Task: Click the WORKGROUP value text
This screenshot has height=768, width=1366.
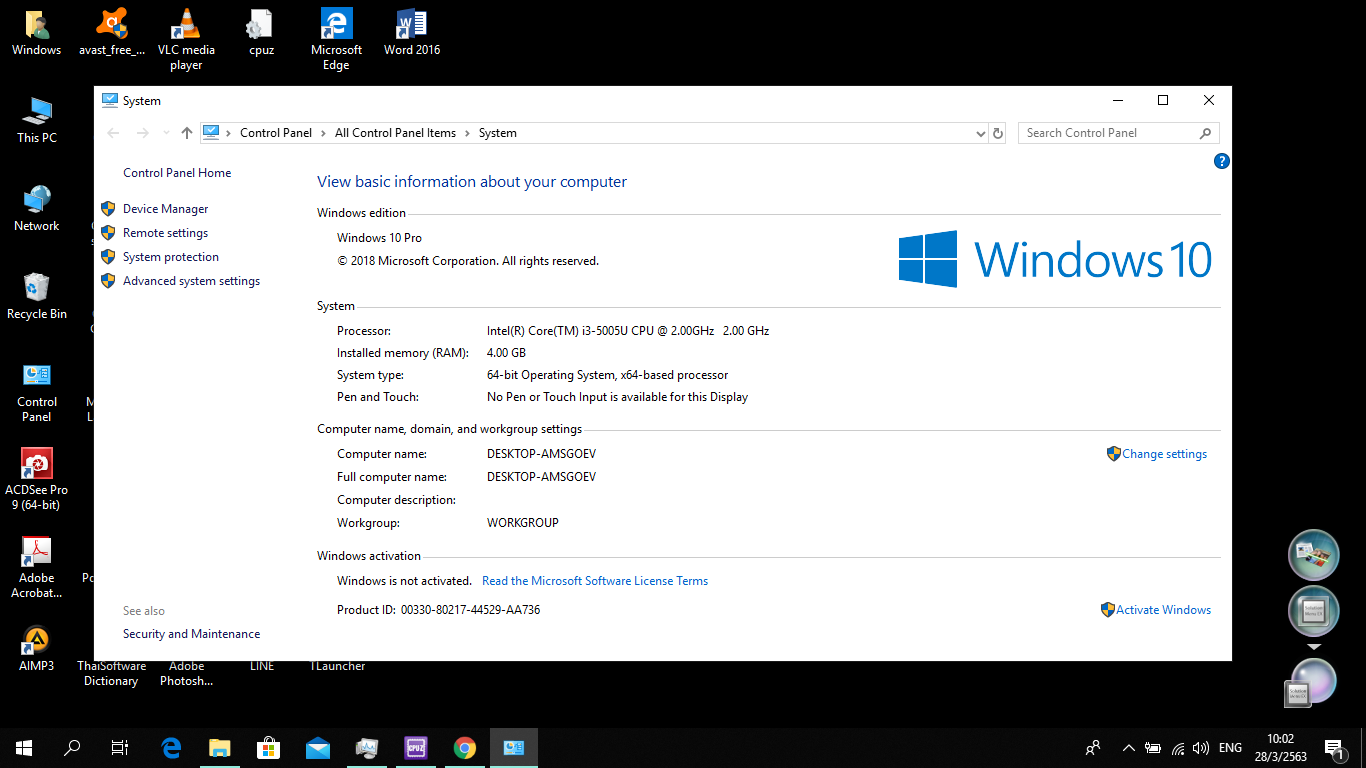Action: click(523, 523)
